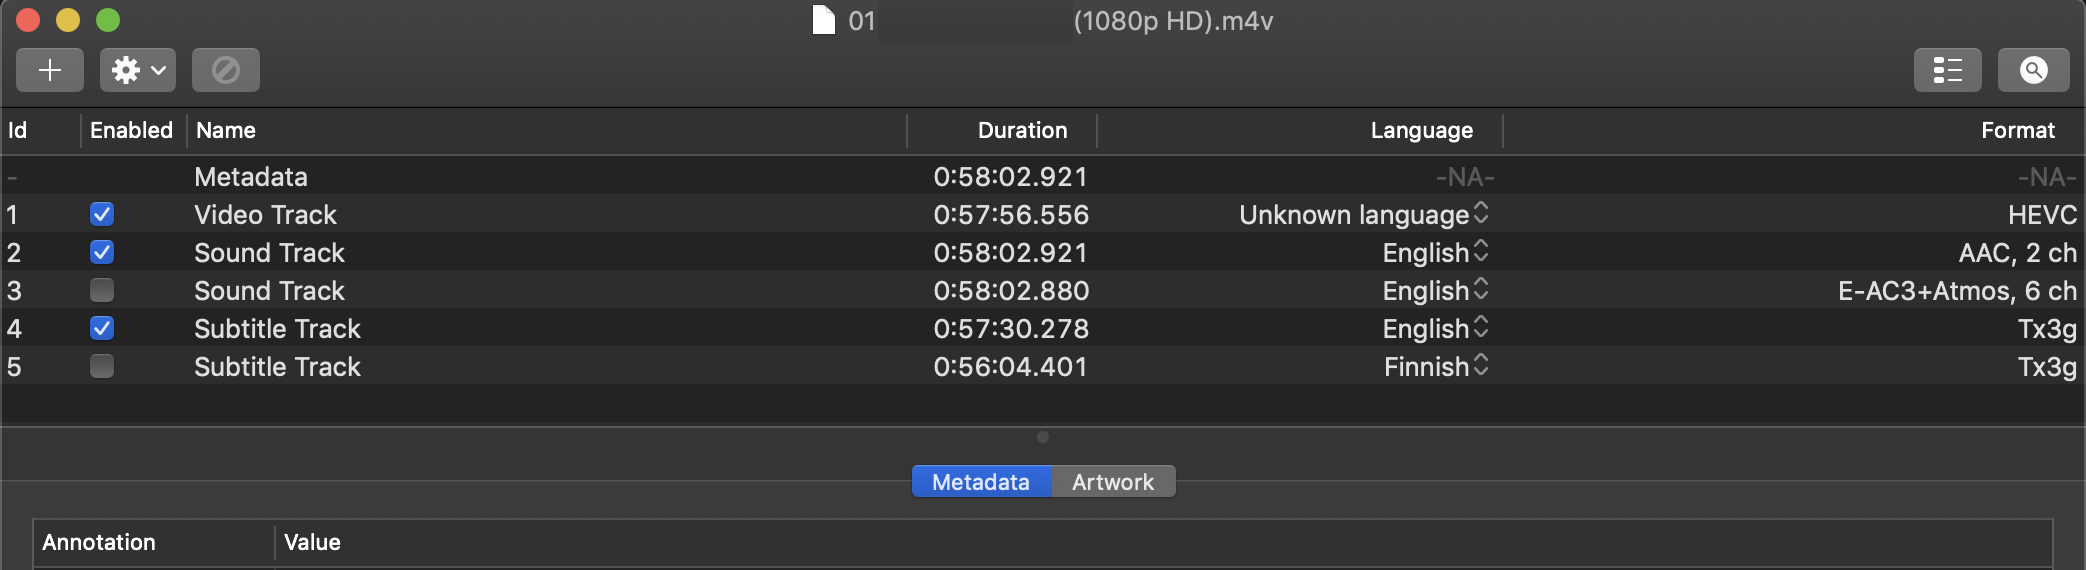Image resolution: width=2086 pixels, height=570 pixels.
Task: Enable the E-AC3+Atmos Sound Track checkbox
Action: [102, 290]
